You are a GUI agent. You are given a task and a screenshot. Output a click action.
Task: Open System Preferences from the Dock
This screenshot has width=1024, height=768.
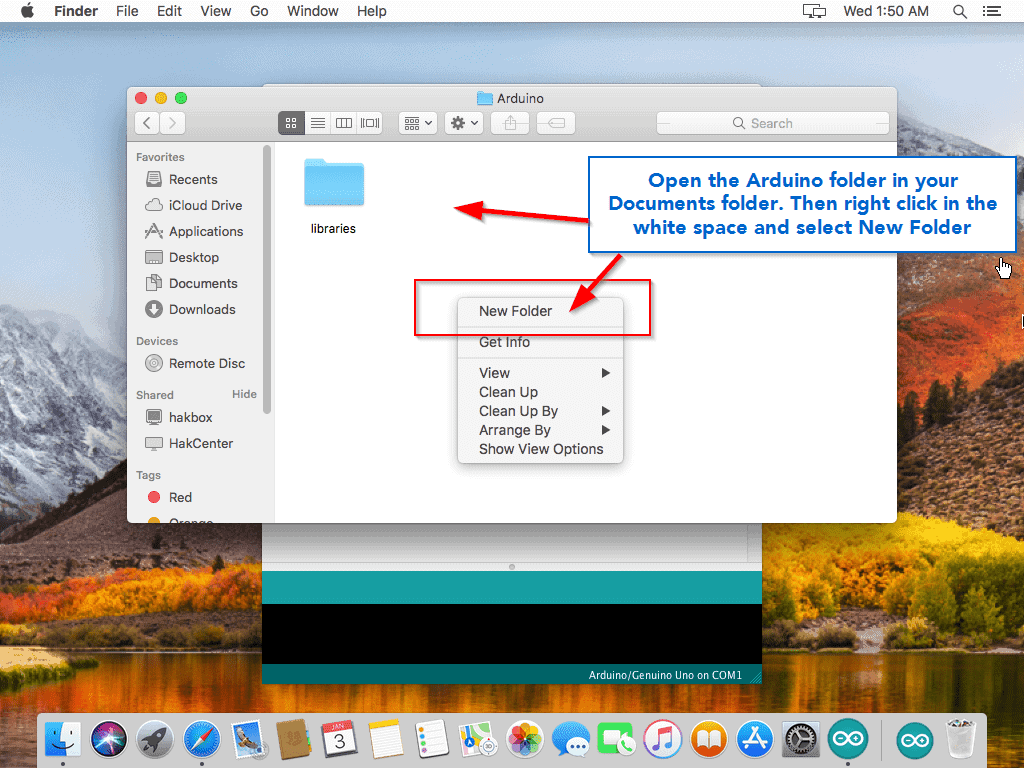coord(801,740)
